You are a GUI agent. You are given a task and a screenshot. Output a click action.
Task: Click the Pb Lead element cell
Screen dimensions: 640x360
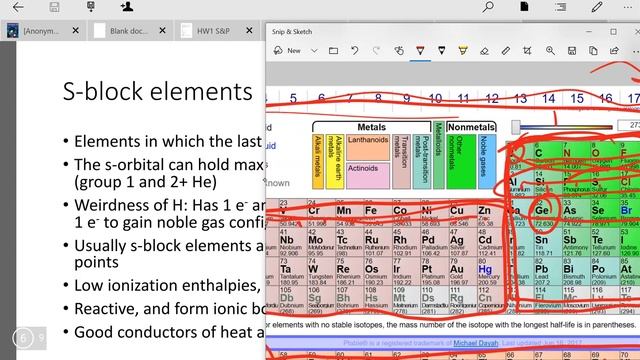pyautogui.click(x=548, y=271)
